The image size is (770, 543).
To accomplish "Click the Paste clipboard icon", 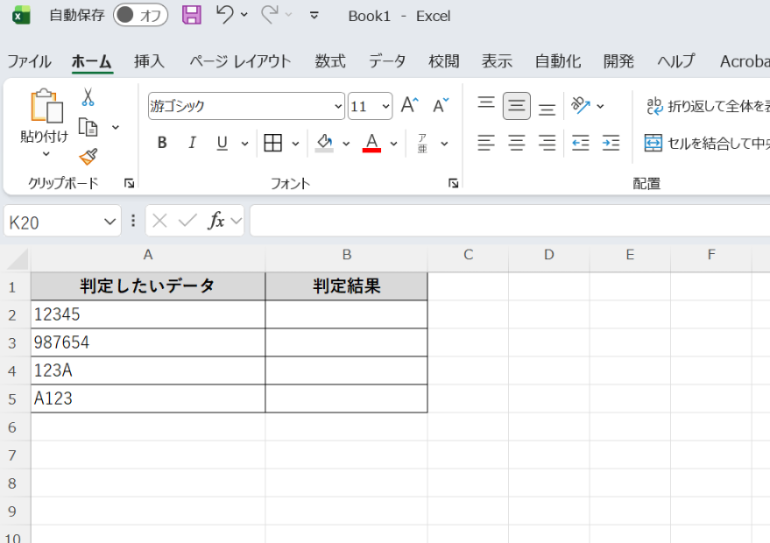I will (46, 106).
